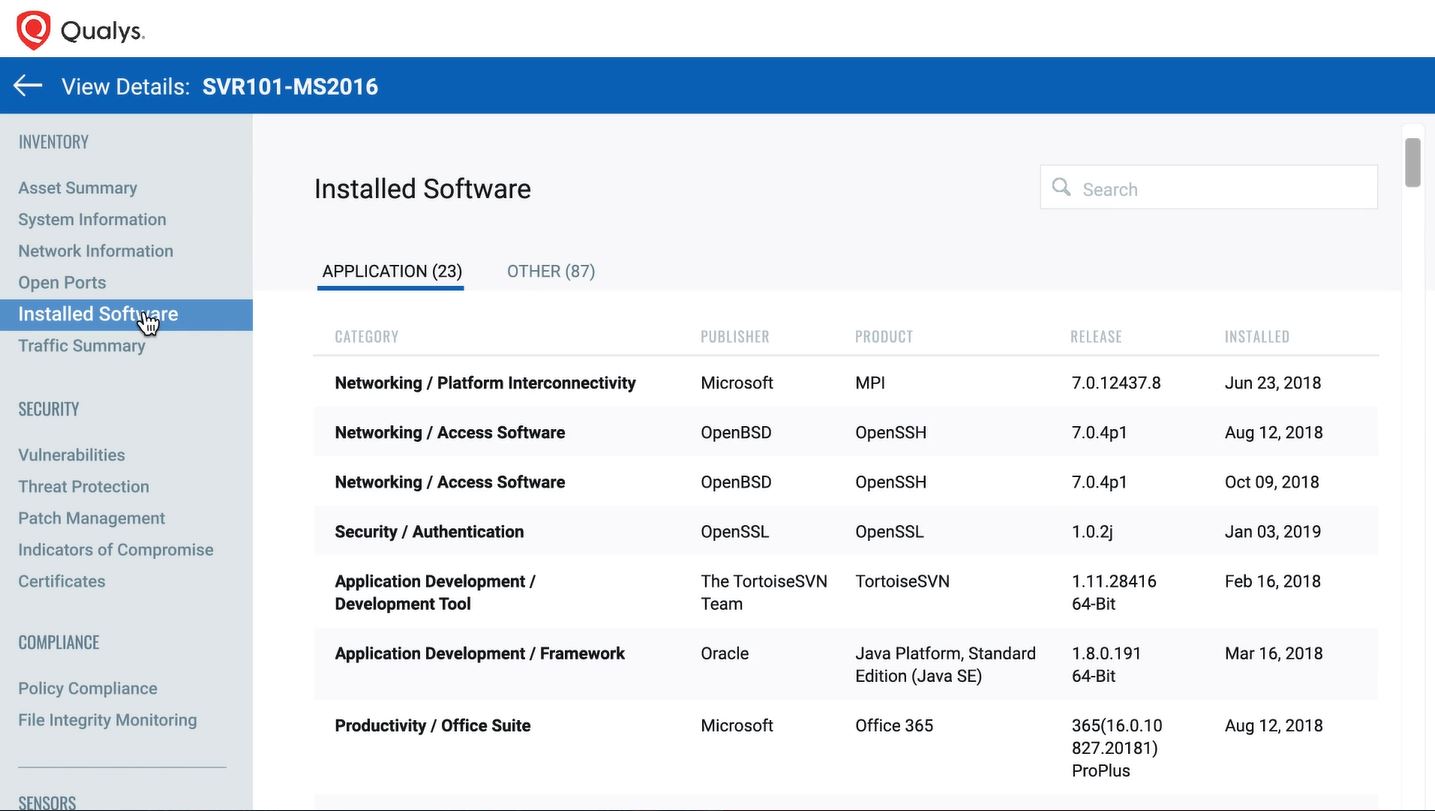Open Network Information page

point(96,251)
